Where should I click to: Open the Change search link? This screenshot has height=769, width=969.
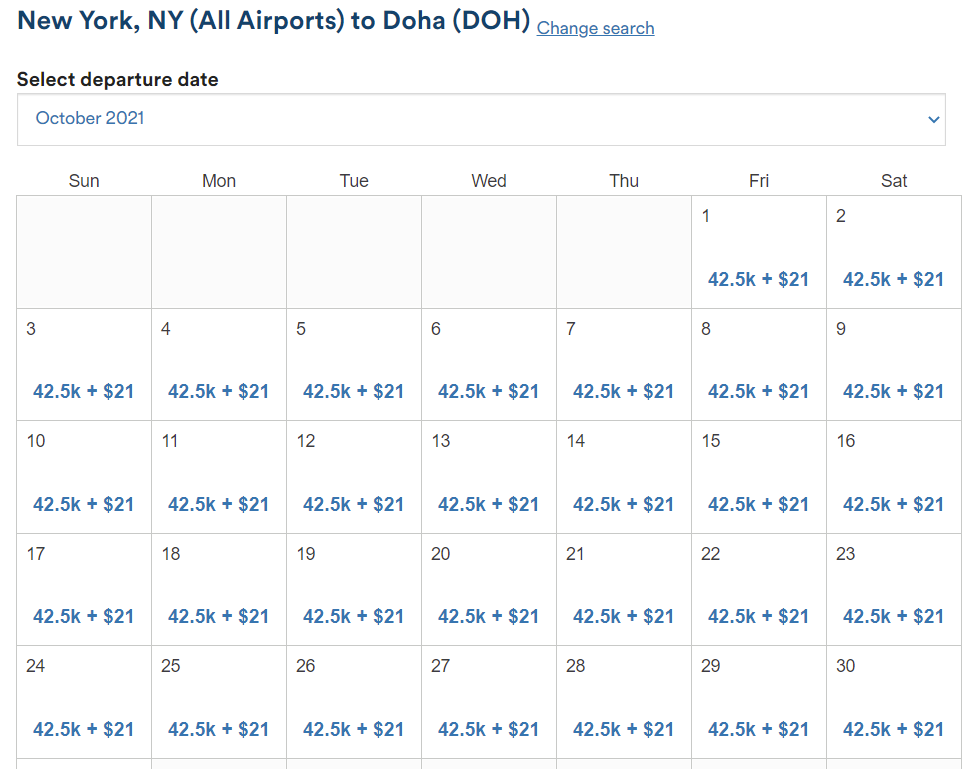pos(594,28)
